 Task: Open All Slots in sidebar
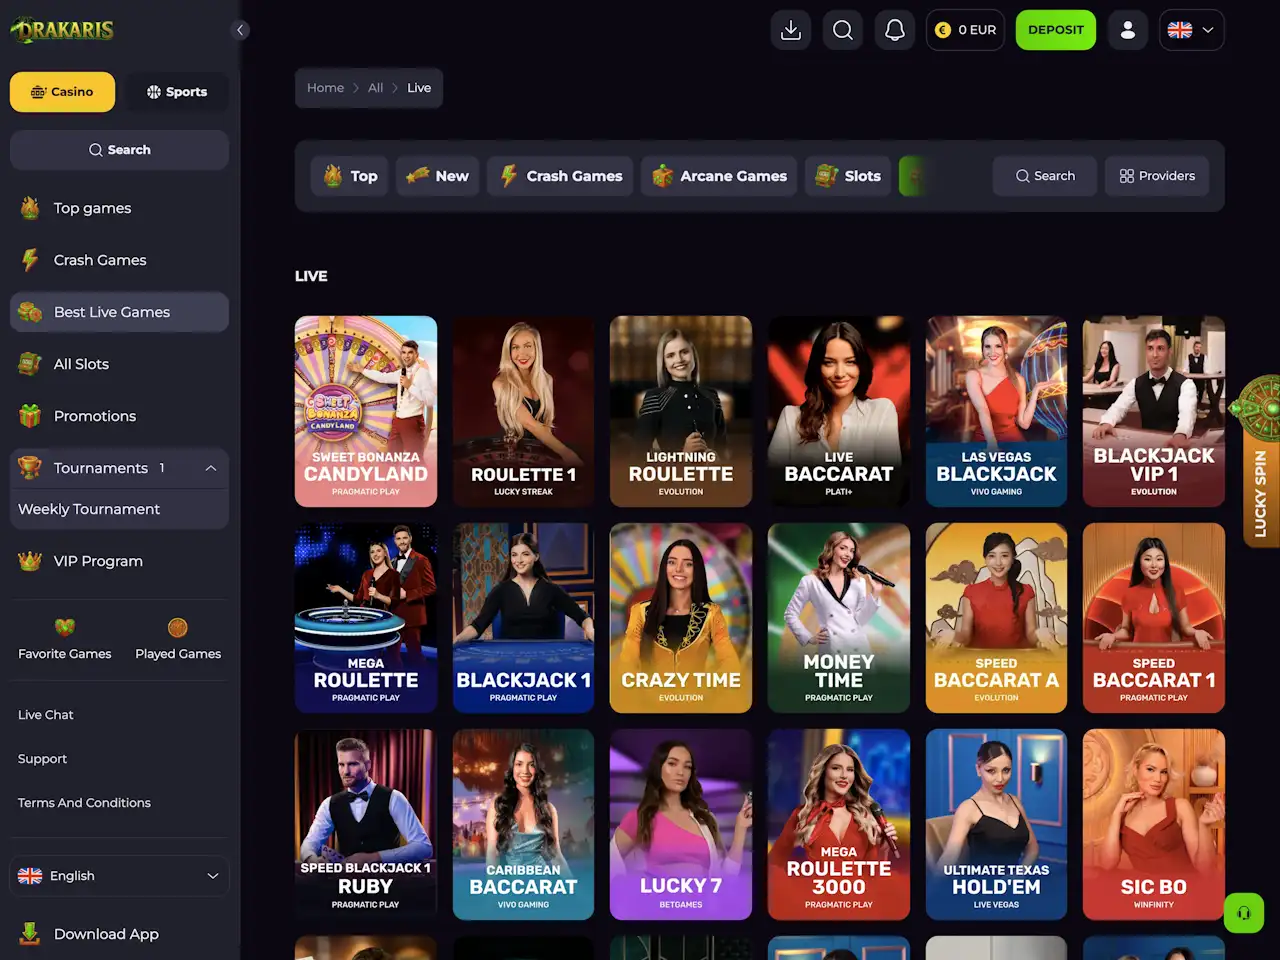click(x=119, y=364)
